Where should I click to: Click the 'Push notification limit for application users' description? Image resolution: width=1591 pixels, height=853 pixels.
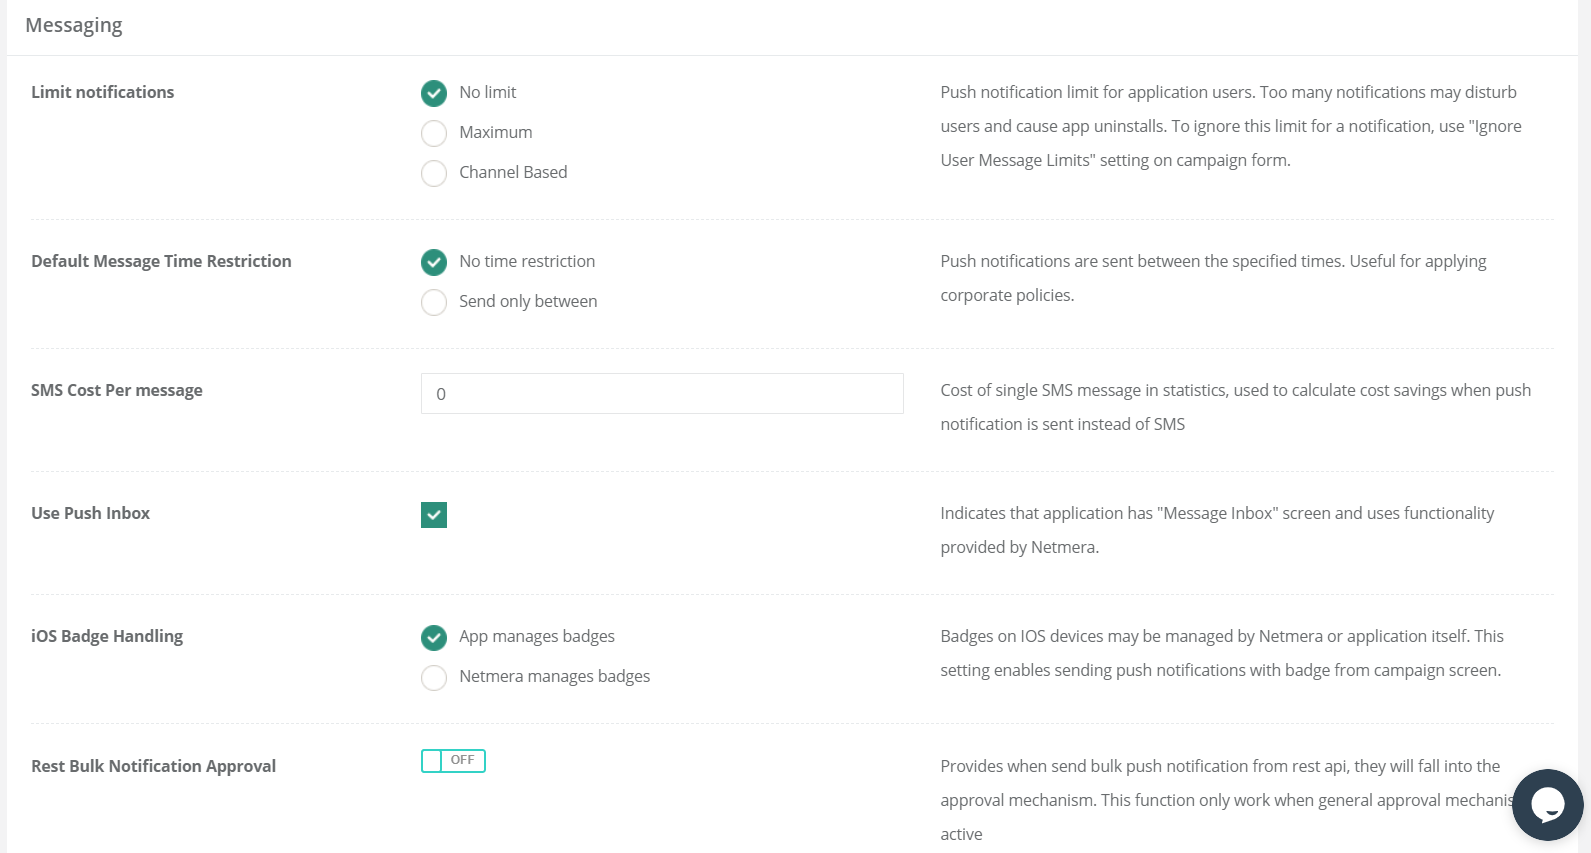coord(1231,126)
